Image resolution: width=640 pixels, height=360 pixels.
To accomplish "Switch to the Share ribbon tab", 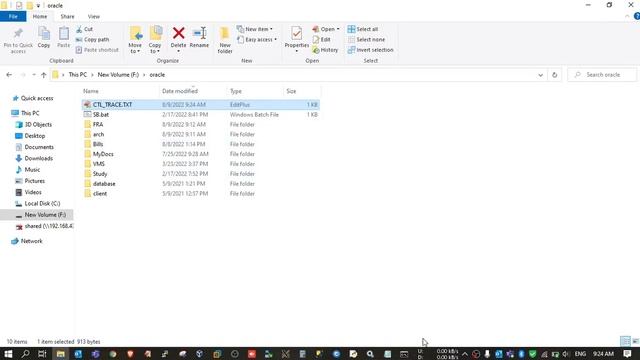I will pyautogui.click(x=67, y=17).
